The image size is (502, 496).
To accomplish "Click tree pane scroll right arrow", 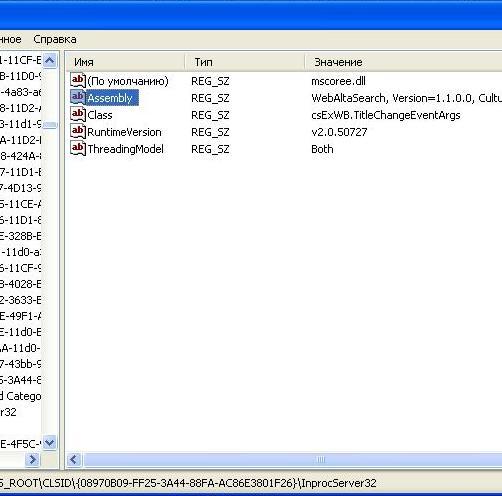I will (x=33, y=460).
